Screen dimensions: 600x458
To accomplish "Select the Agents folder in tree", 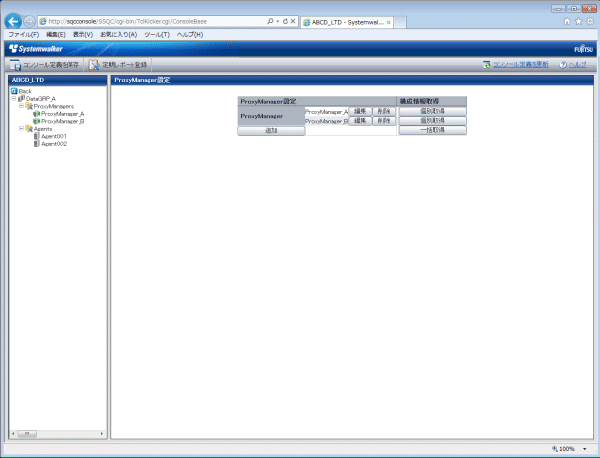I will [x=43, y=129].
